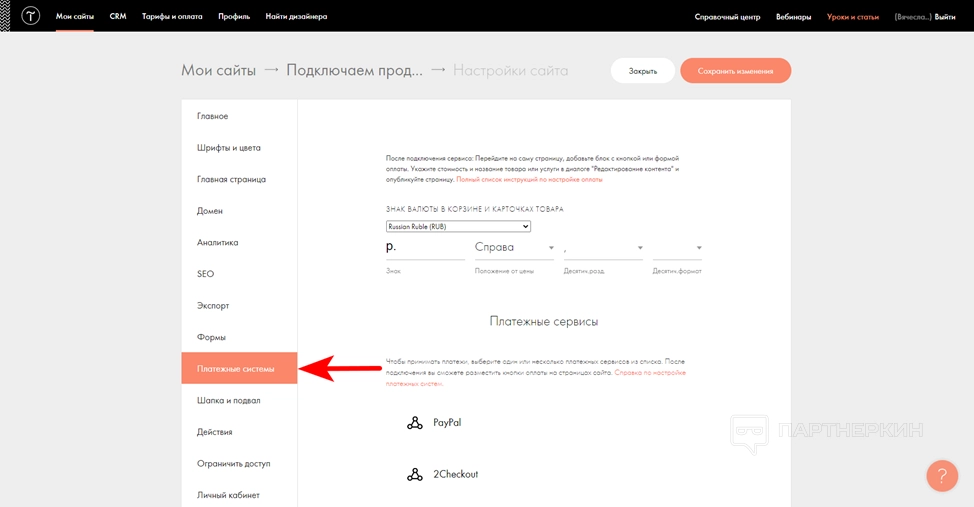974x507 pixels.
Task: Open the decimal separator dropdown
Action: pyautogui.click(x=603, y=248)
